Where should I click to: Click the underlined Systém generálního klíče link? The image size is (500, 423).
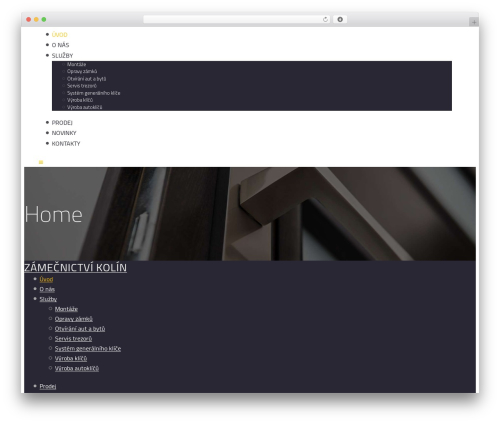[x=88, y=349]
